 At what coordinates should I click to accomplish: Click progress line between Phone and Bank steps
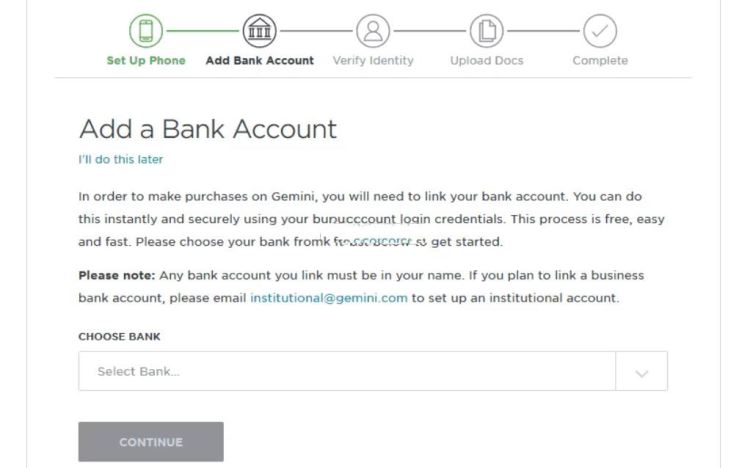[202, 31]
